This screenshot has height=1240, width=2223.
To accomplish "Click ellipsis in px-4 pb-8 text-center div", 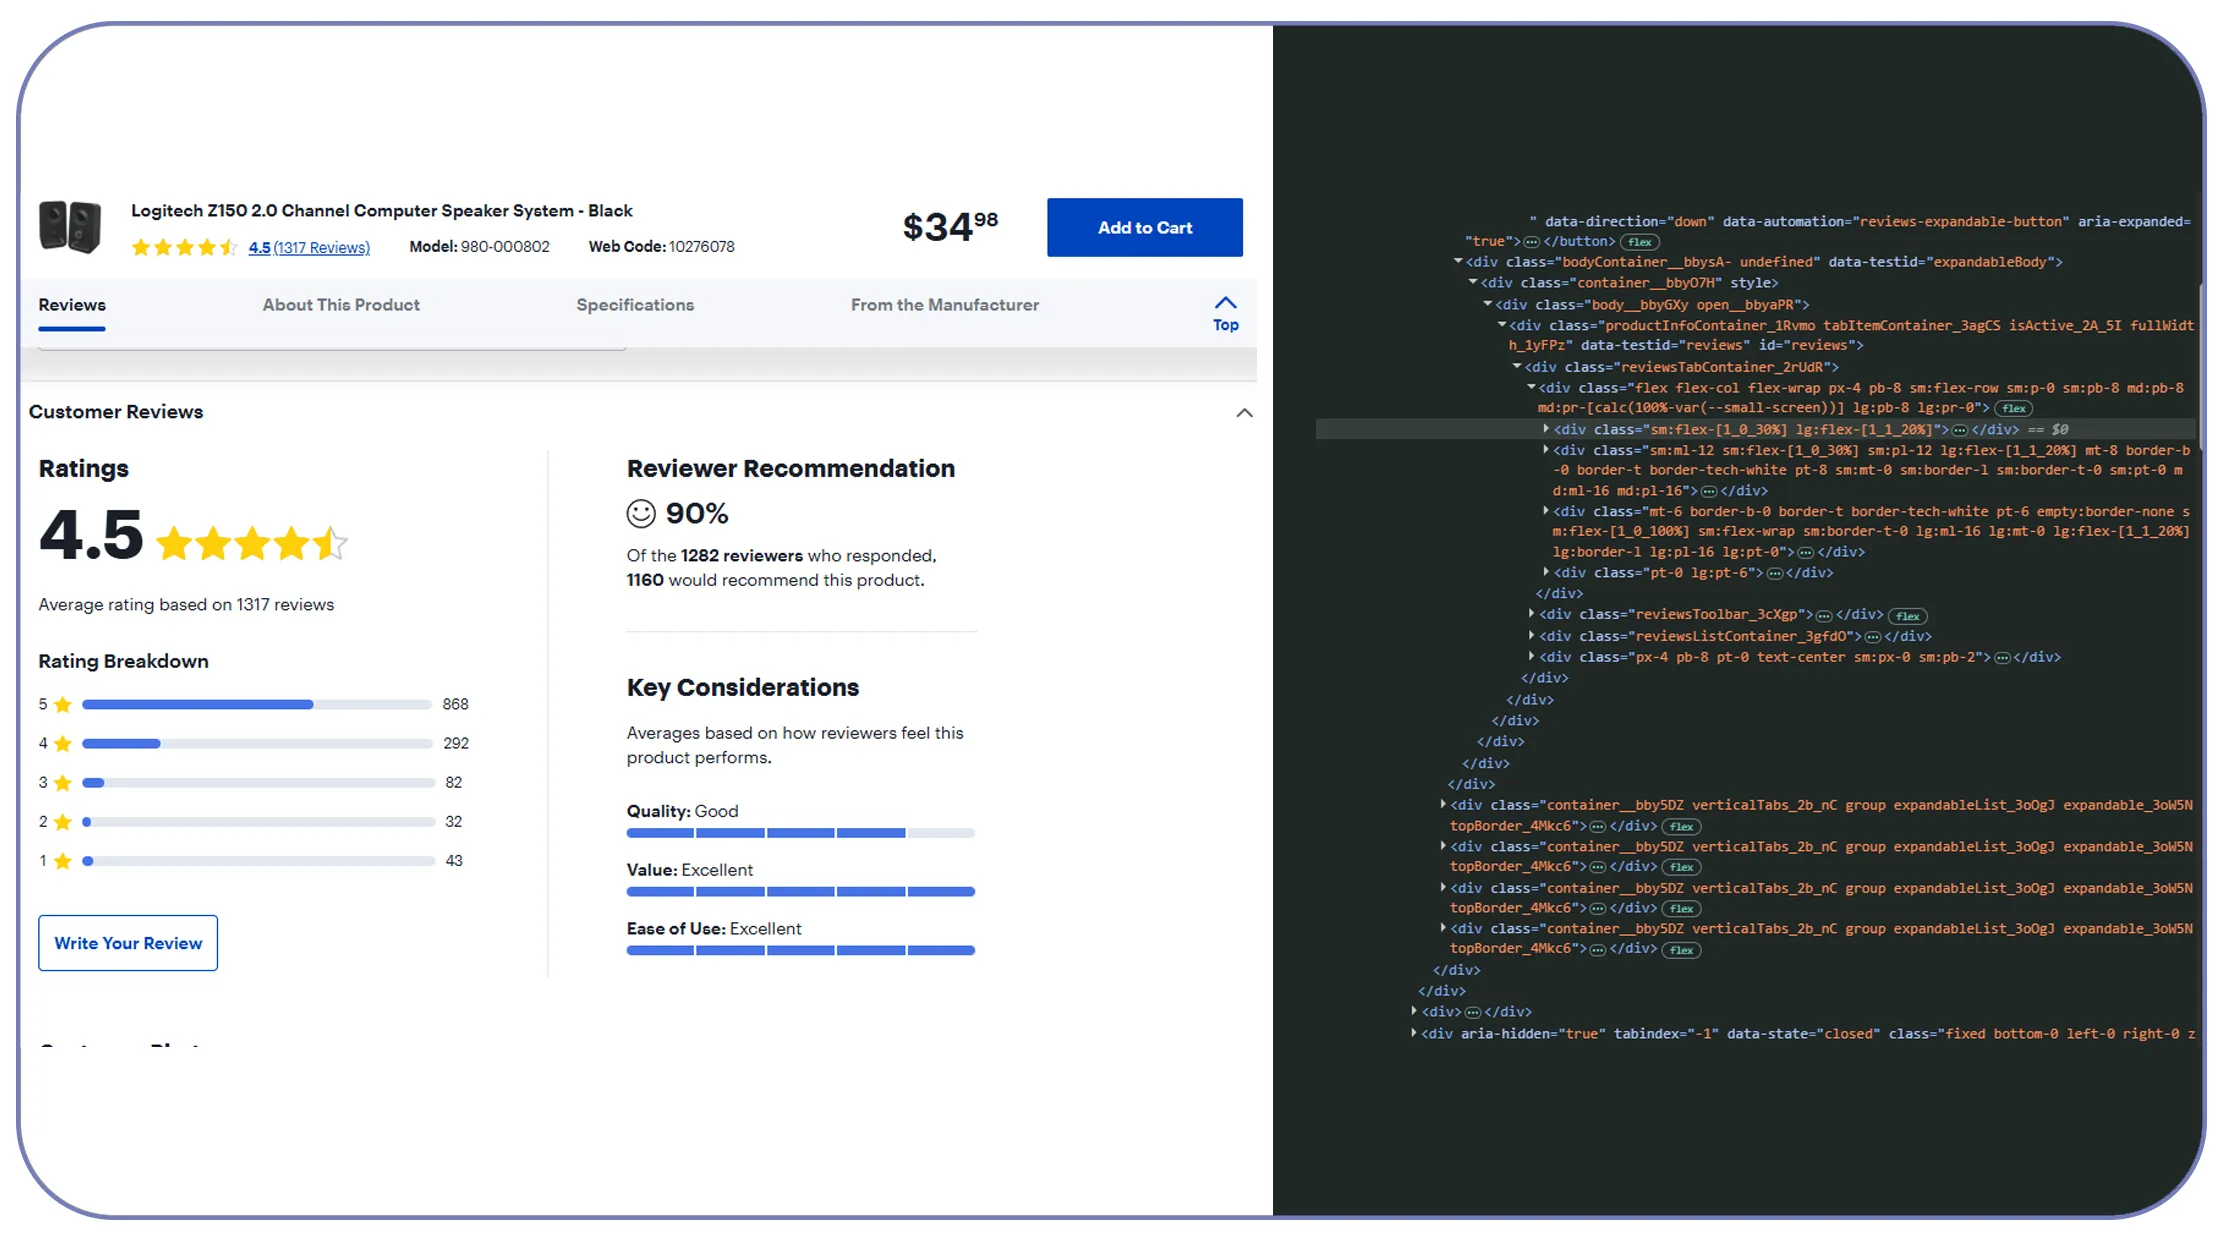I will [2002, 658].
